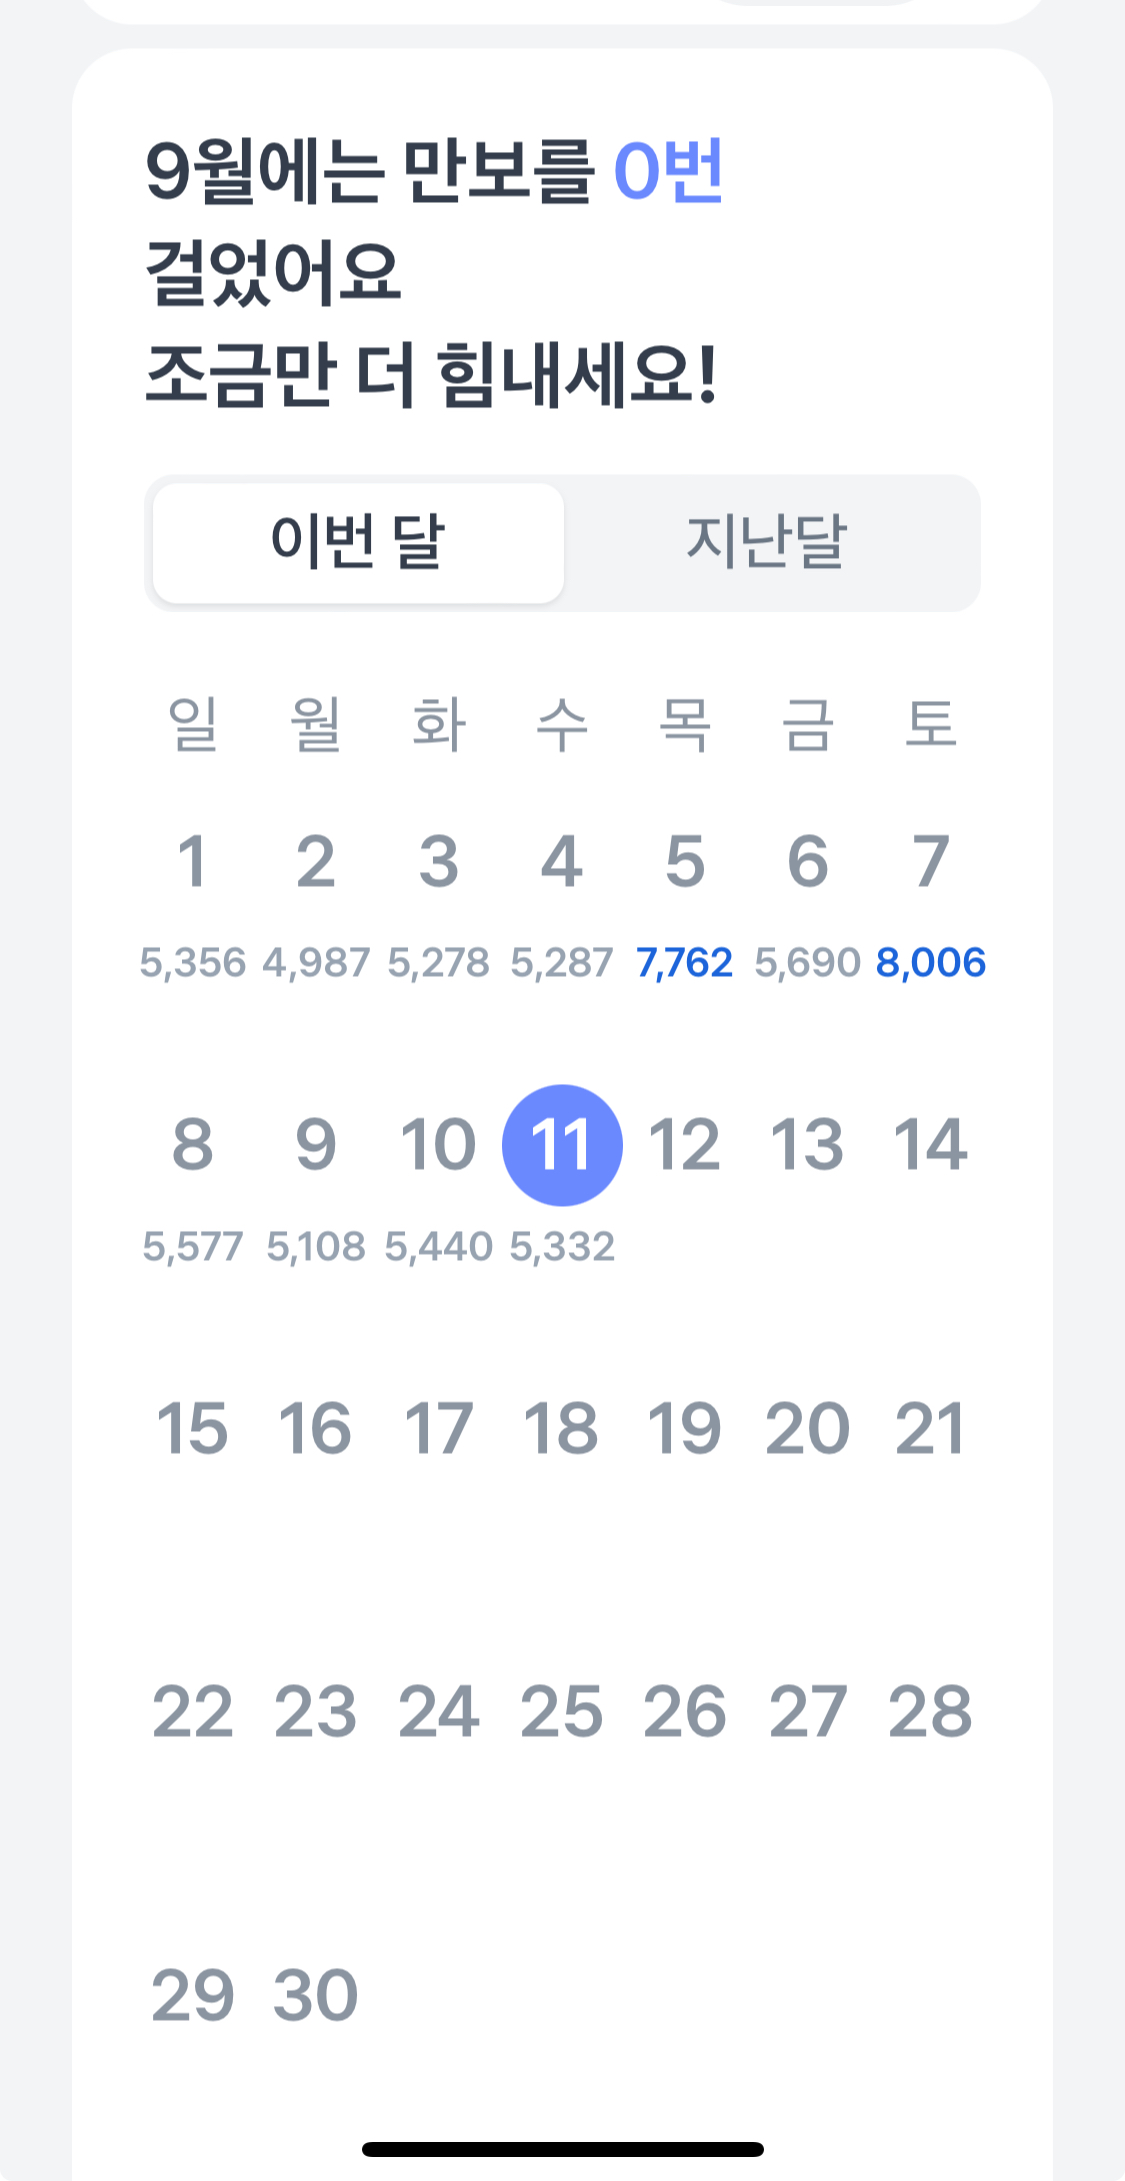Switch to the 지난달 tab
The width and height of the screenshot is (1125, 2181).
[x=767, y=543]
